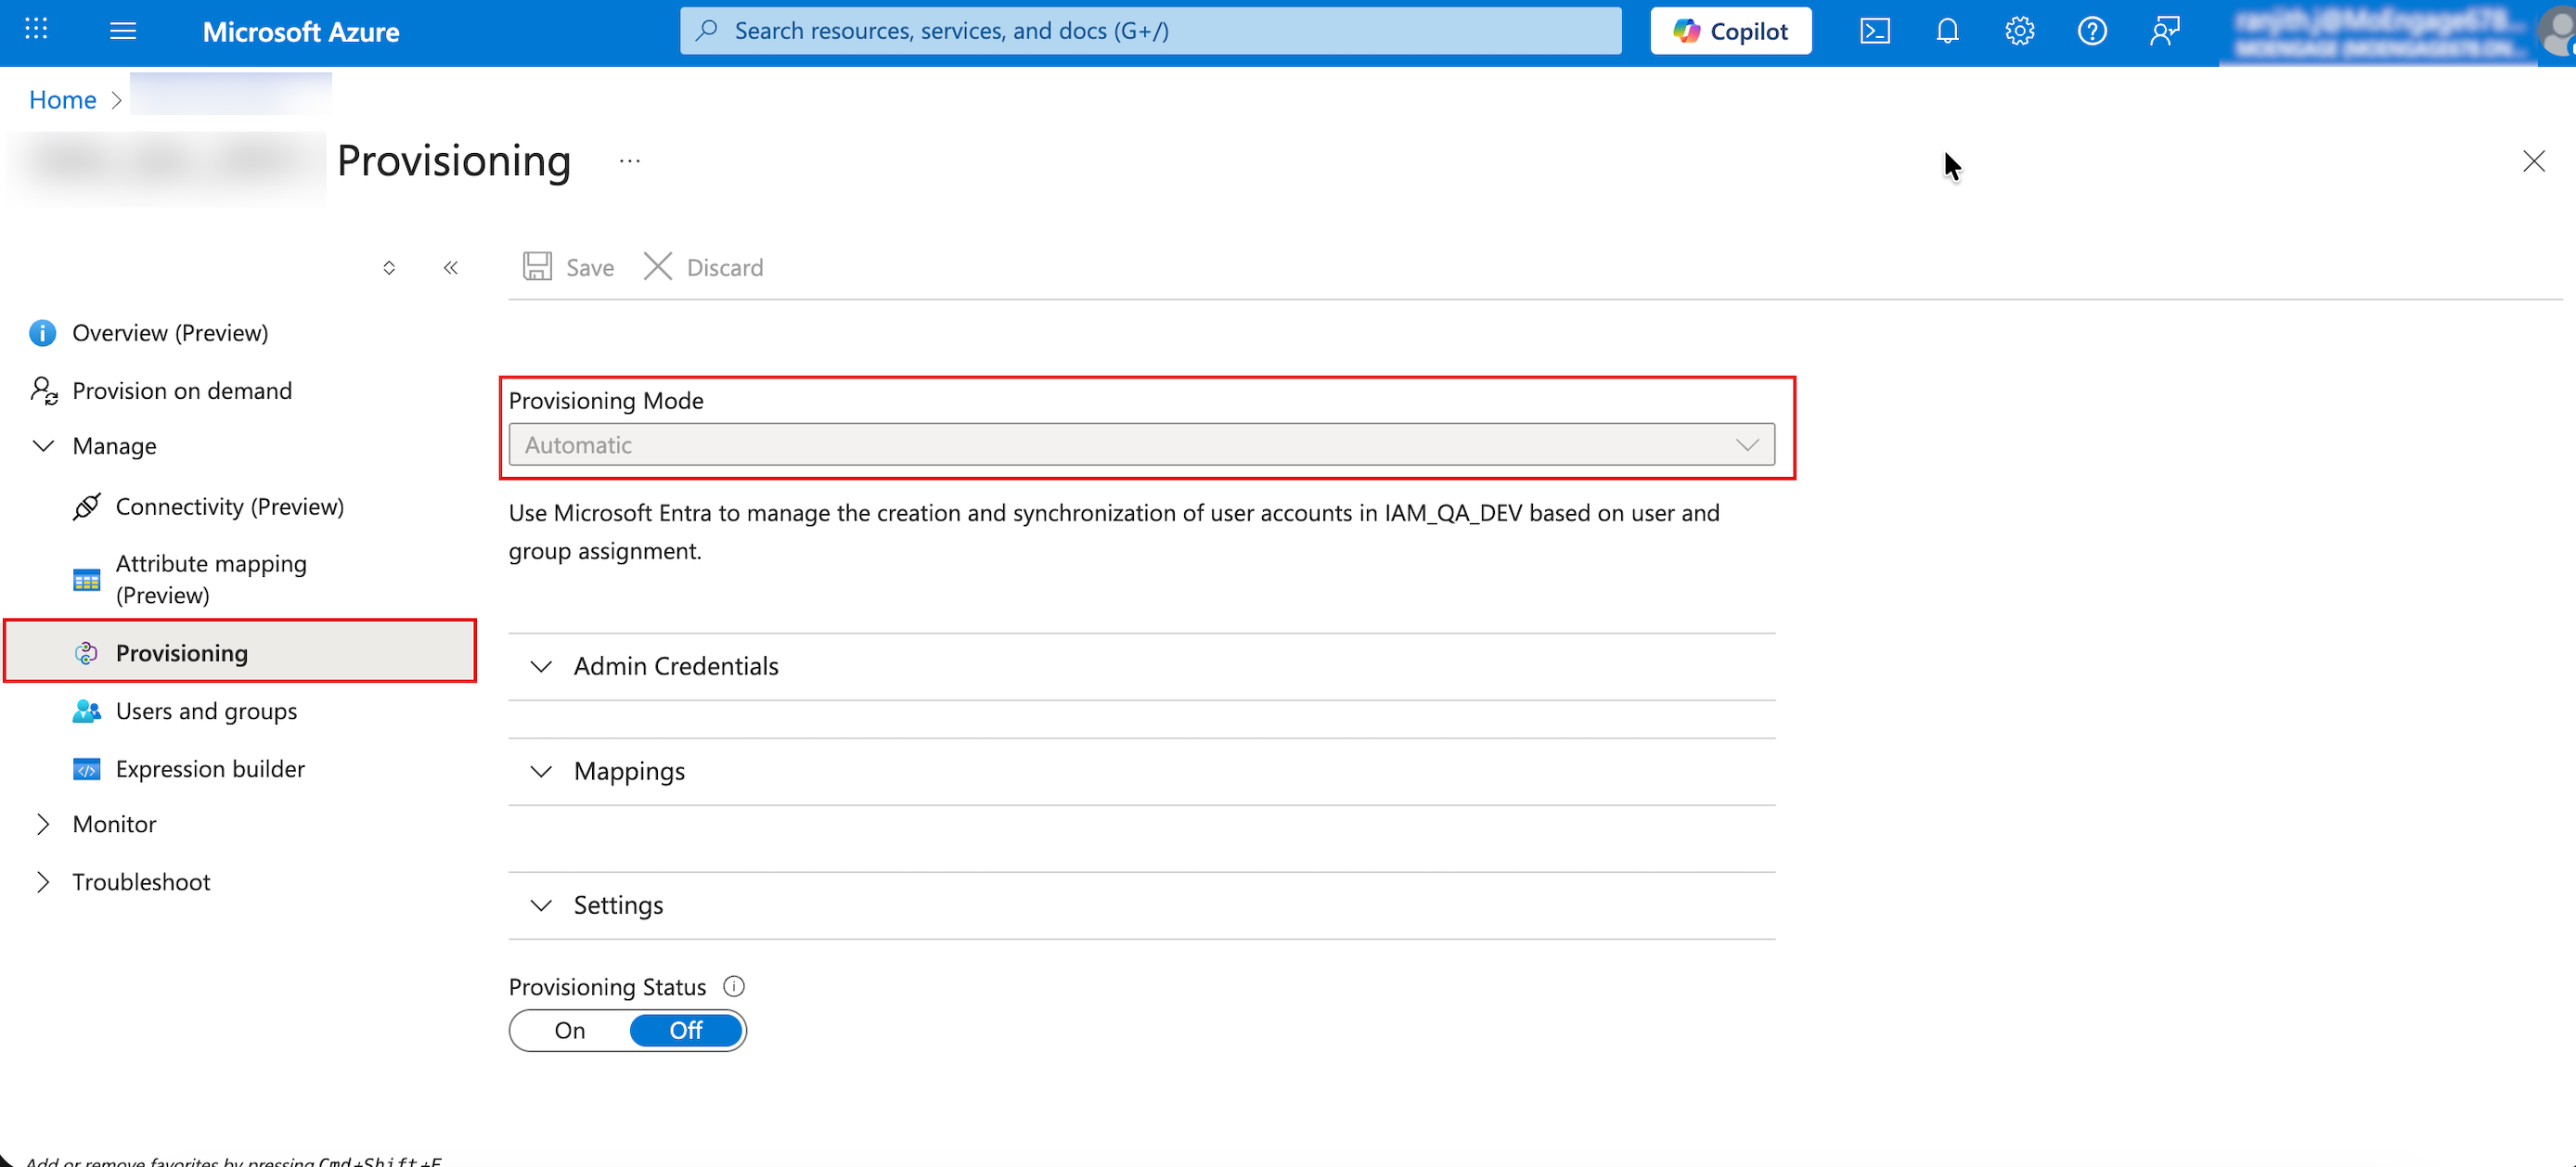Click the search resources input field
The image size is (2576, 1167).
point(1150,31)
